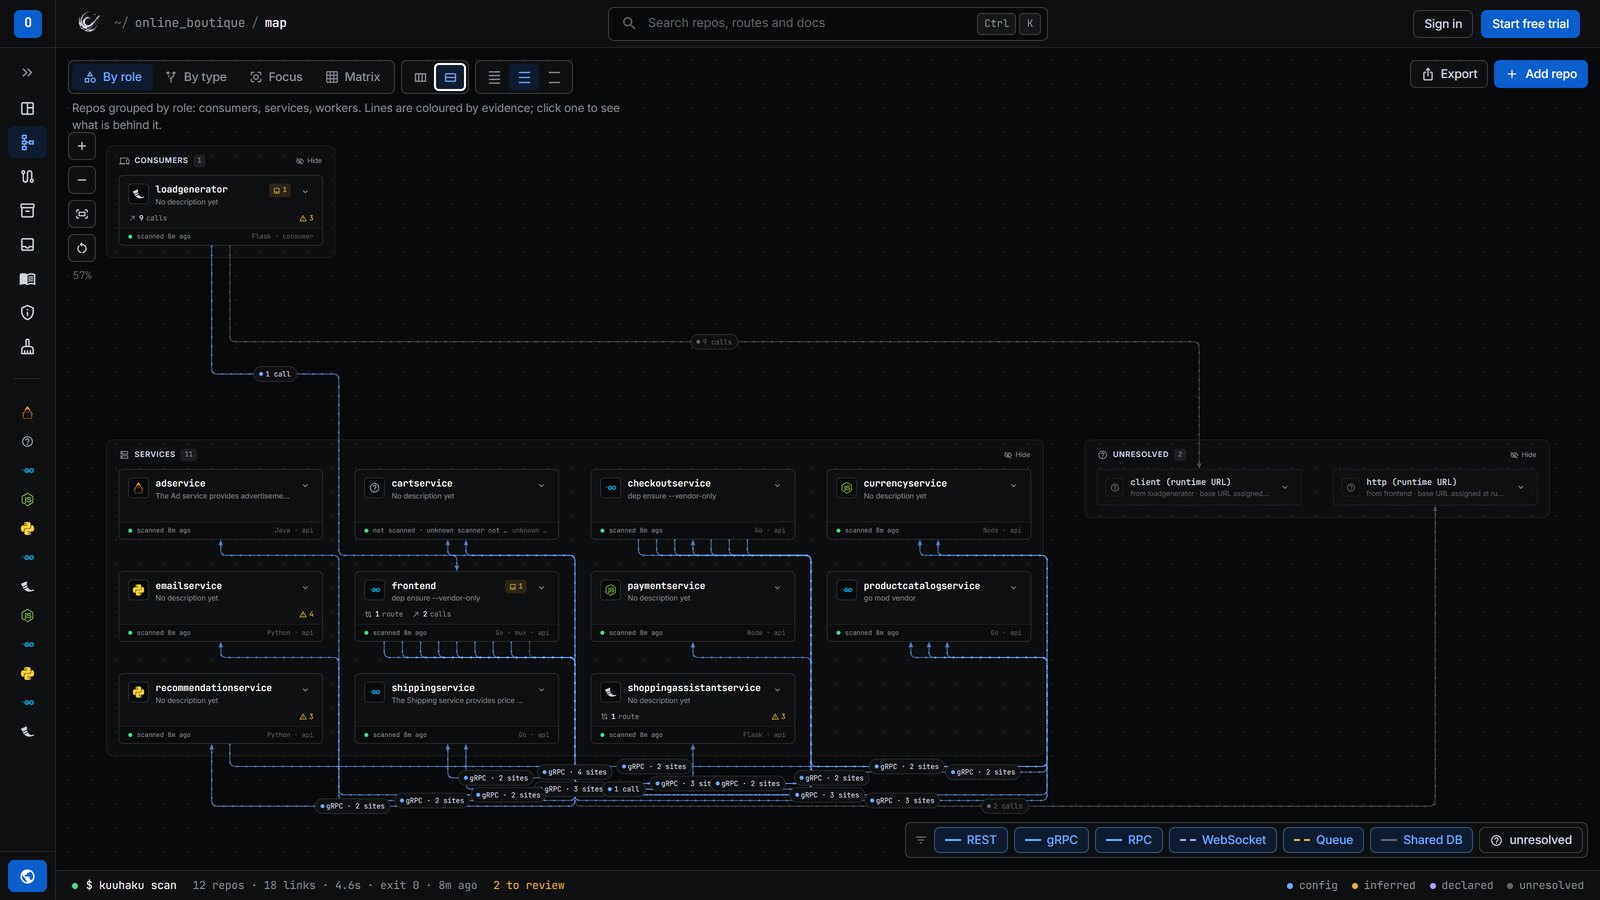The width and height of the screenshot is (1600, 900).
Task: Toggle the REST link filter
Action: [x=971, y=840]
